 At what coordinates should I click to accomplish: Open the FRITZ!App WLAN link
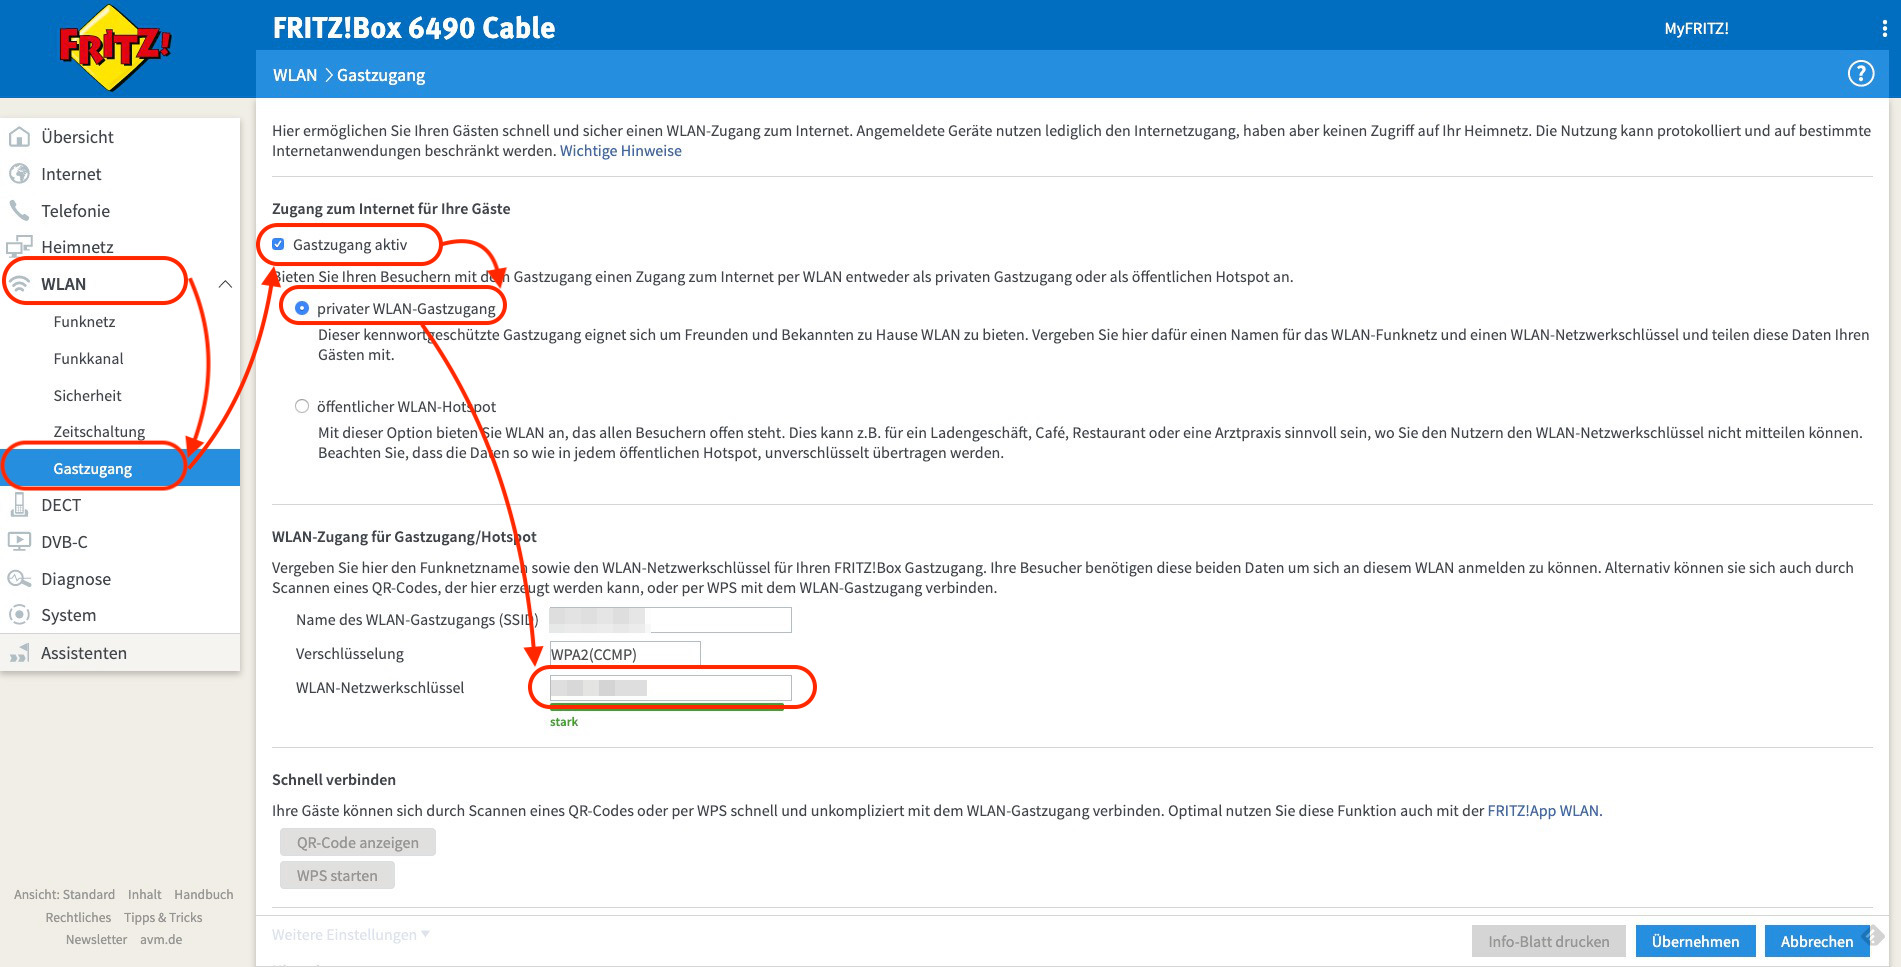click(1543, 811)
